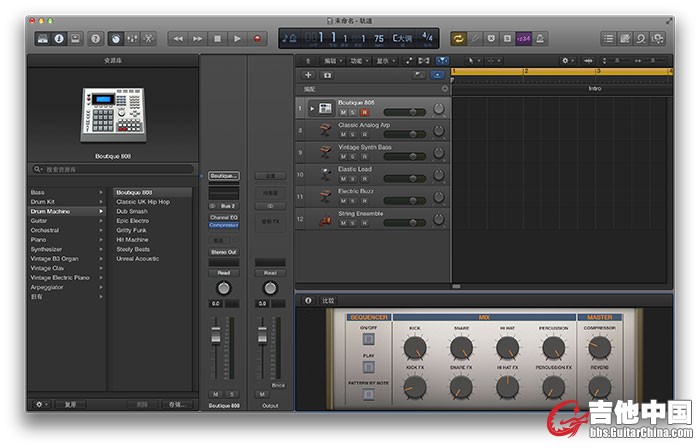Open the pointer tool dropdown menu
Image resolution: width=700 pixels, height=448 pixels.
pos(473,61)
